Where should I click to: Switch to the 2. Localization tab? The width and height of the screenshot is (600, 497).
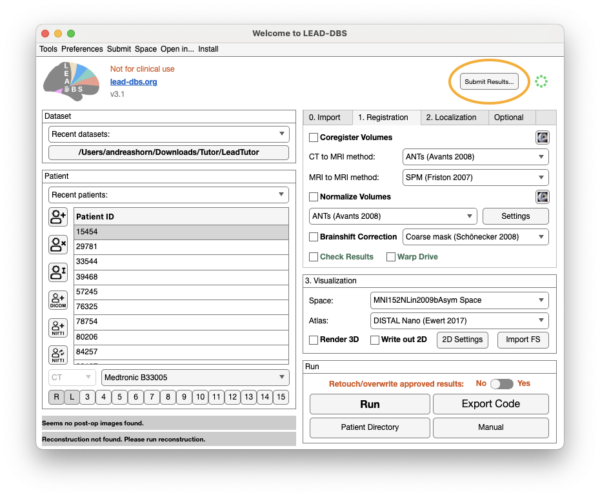454,117
